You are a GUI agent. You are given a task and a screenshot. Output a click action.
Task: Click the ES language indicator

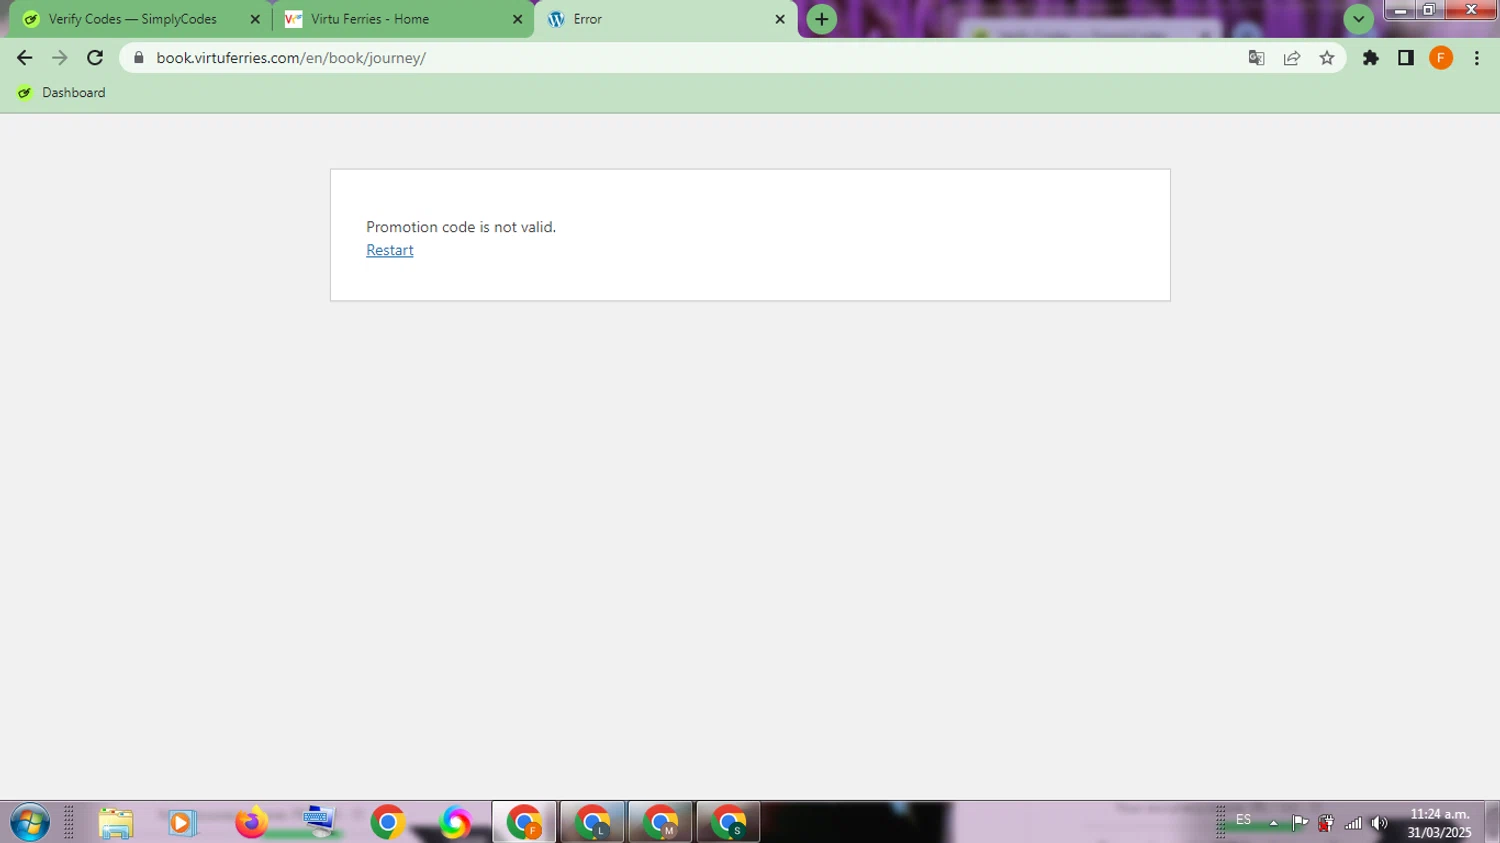coord(1243,820)
